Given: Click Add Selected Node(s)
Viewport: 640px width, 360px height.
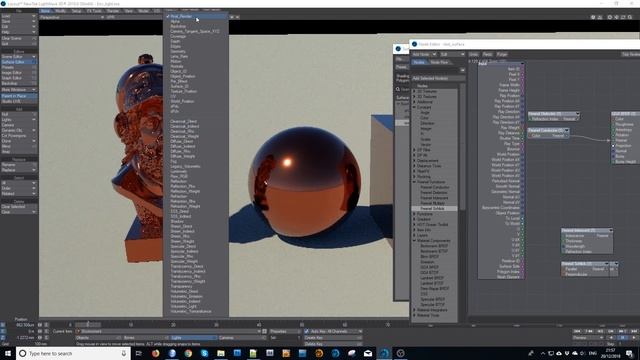Looking at the screenshot, I should (438, 78).
